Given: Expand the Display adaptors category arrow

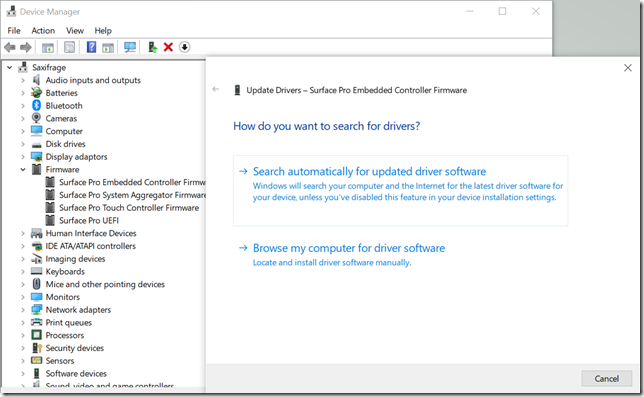Looking at the screenshot, I should (23, 156).
